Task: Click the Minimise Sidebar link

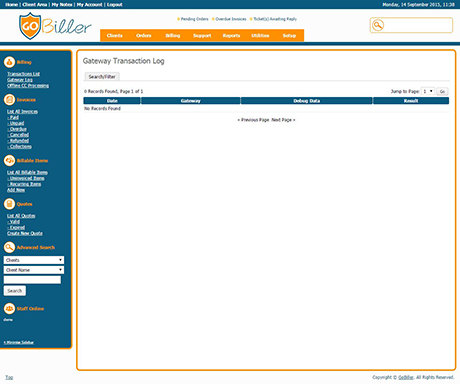Action: click(x=19, y=342)
